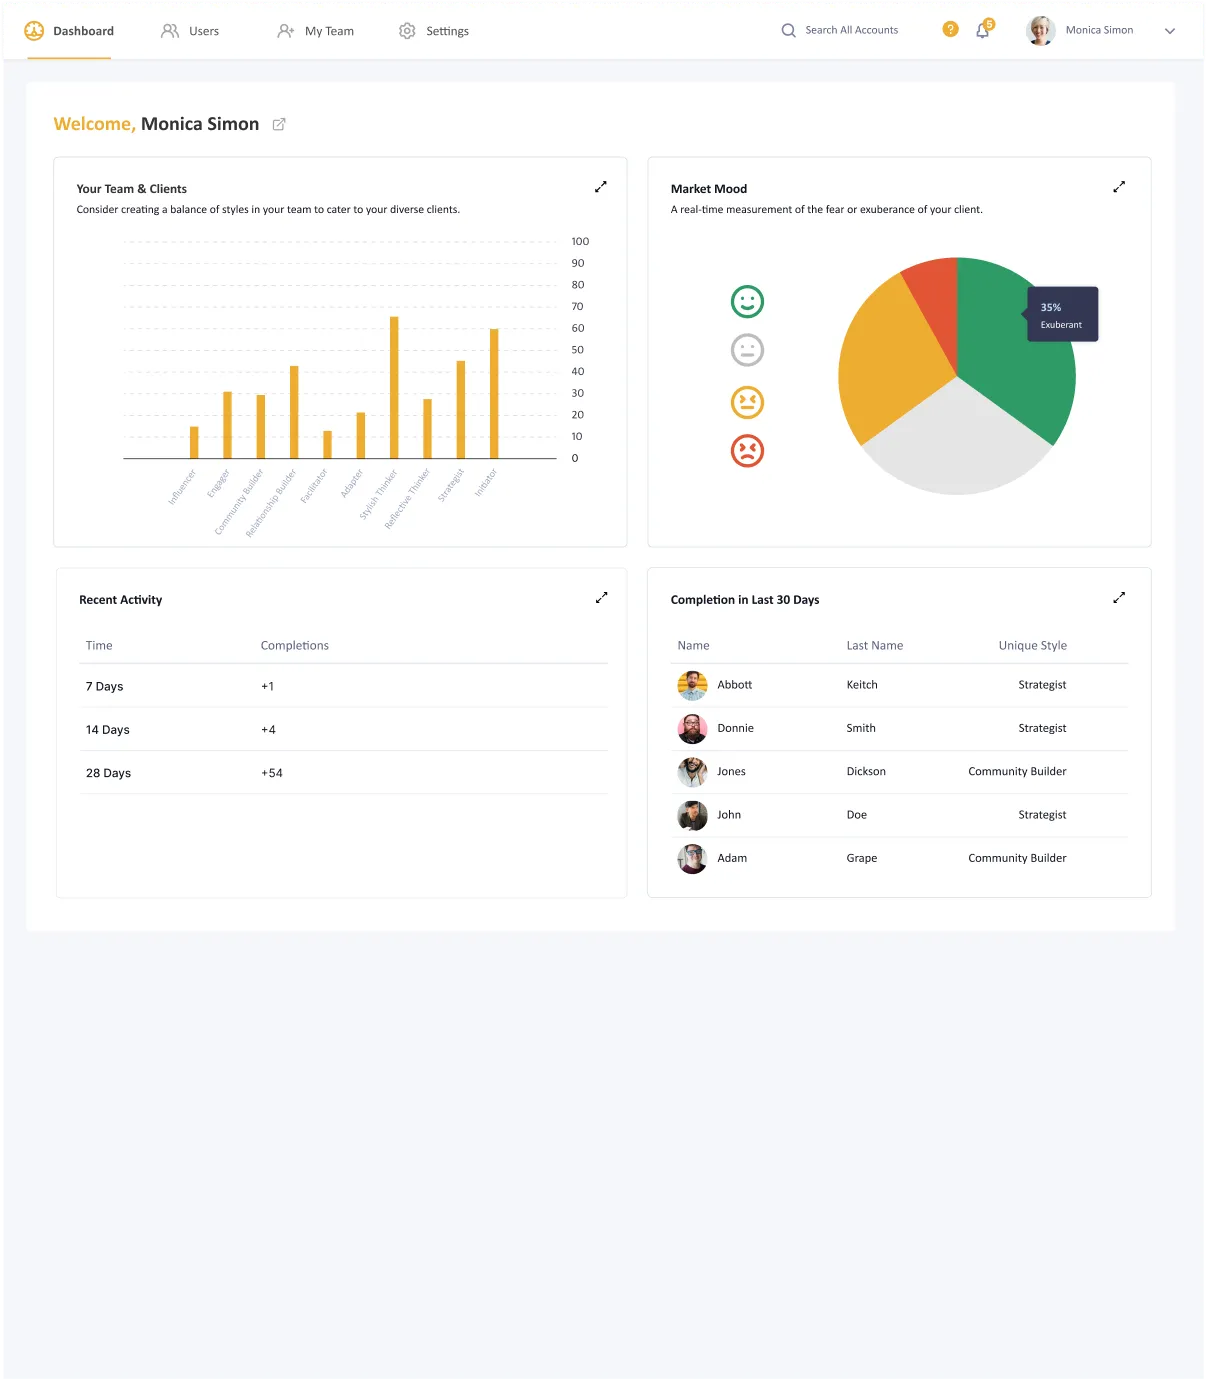Click the Last Name column header
1207x1379 pixels.
pos(875,645)
